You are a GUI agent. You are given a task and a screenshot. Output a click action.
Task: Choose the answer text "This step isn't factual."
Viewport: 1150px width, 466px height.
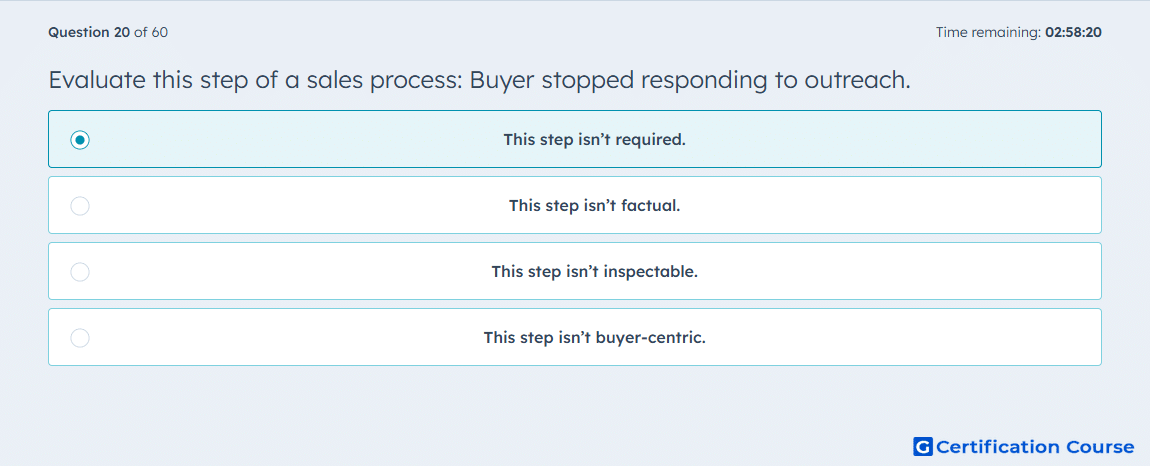pos(595,205)
